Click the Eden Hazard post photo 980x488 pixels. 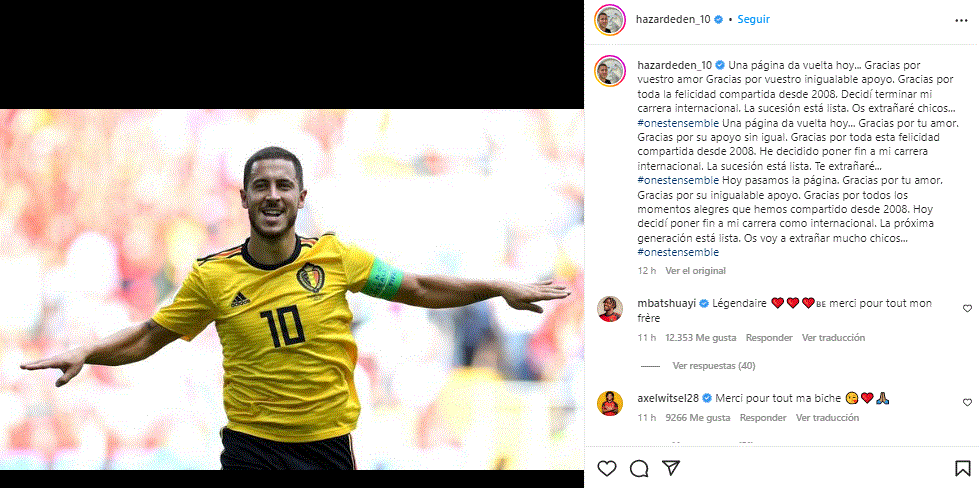tap(292, 289)
